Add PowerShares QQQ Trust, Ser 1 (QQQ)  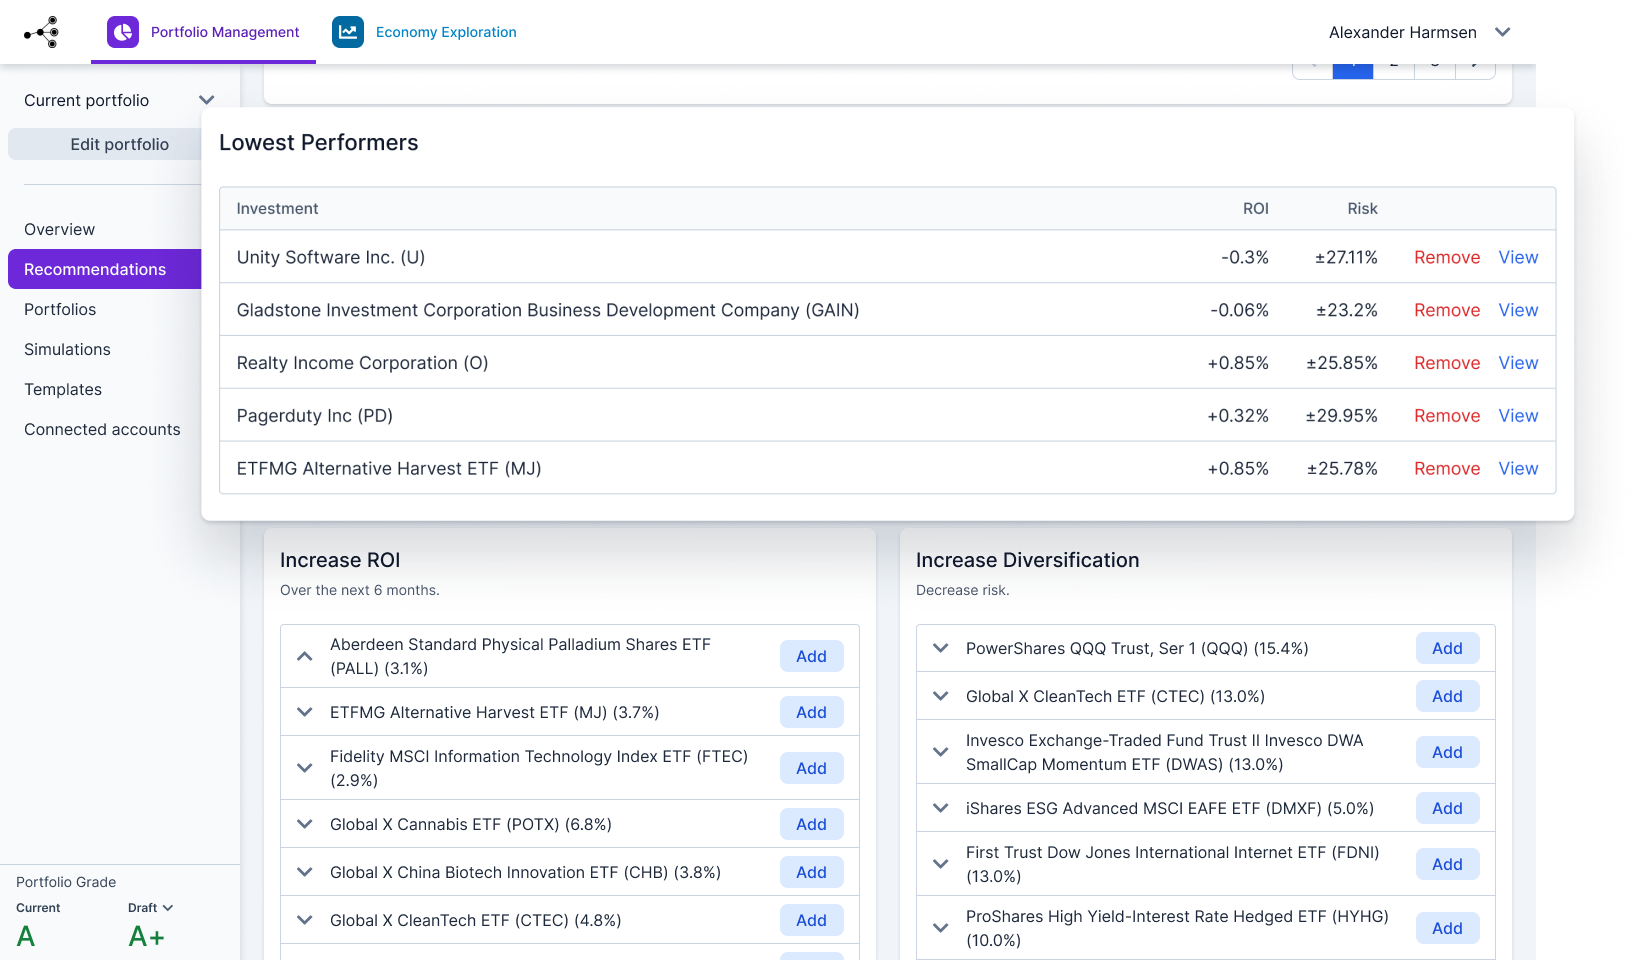tap(1447, 648)
